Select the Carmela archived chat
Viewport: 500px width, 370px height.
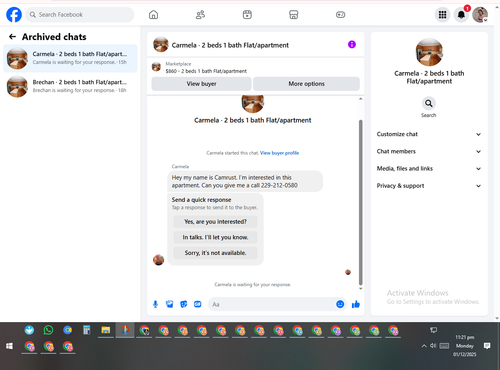[70, 58]
